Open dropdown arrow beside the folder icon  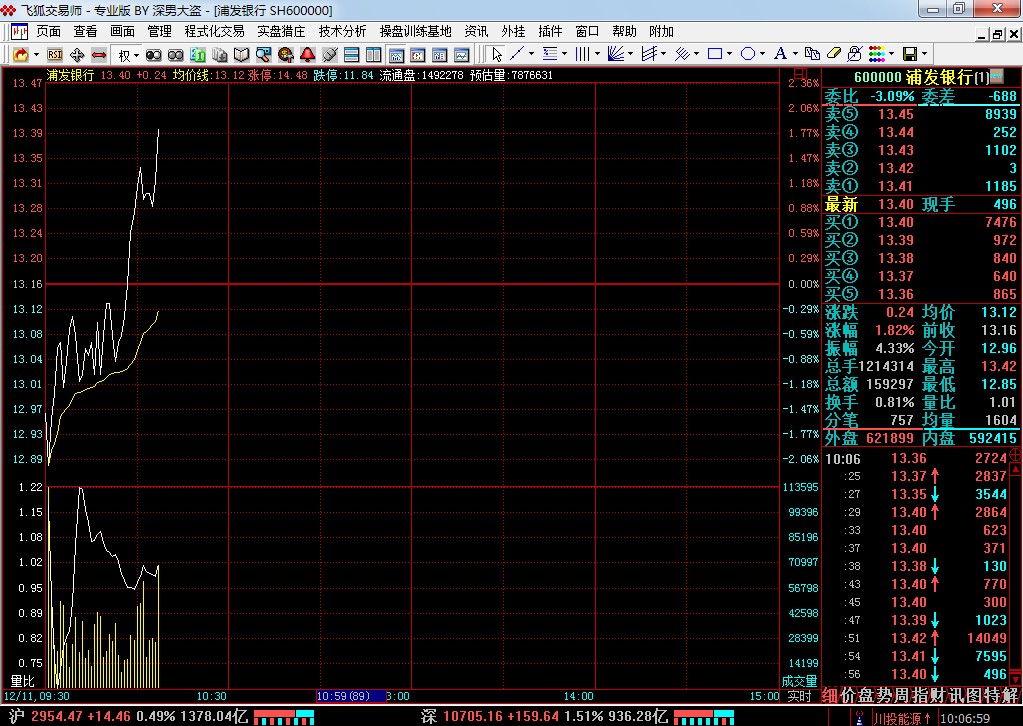pyautogui.click(x=36, y=55)
